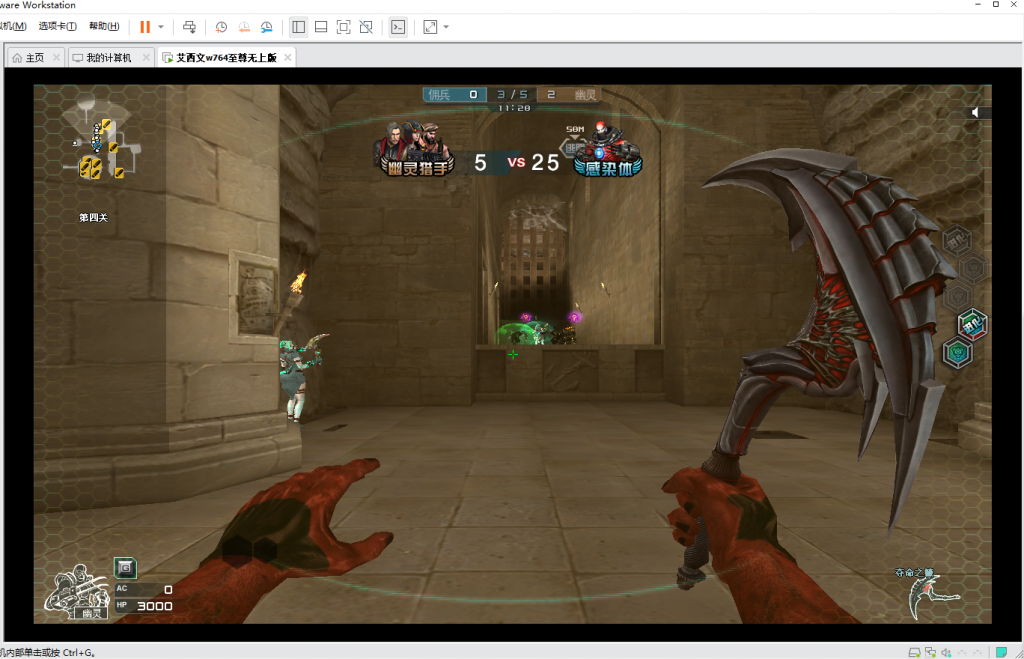Click the enemy character beside the pillar
Image resolution: width=1024 pixels, height=659 pixels.
(299, 377)
